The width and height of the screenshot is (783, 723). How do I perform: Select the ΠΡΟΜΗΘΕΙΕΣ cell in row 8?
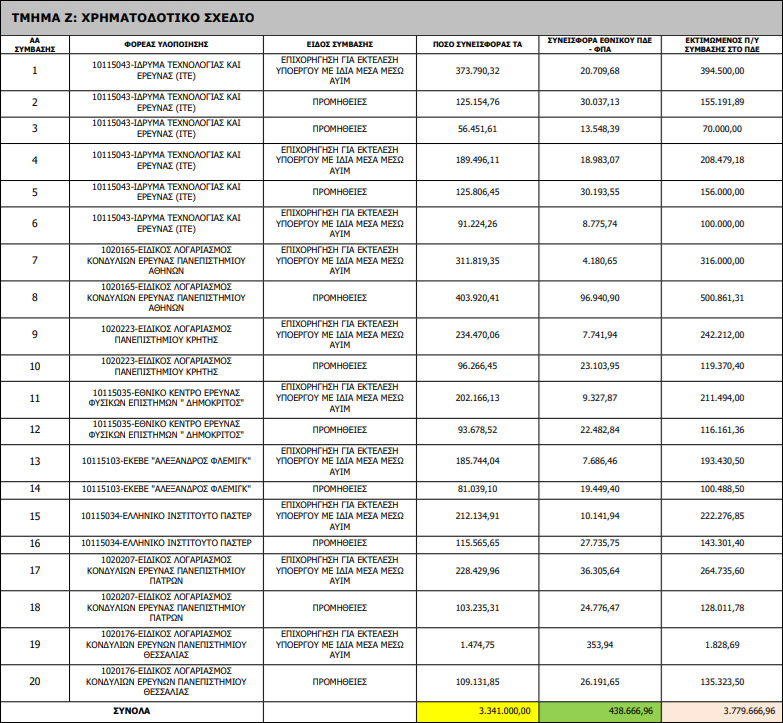339,297
